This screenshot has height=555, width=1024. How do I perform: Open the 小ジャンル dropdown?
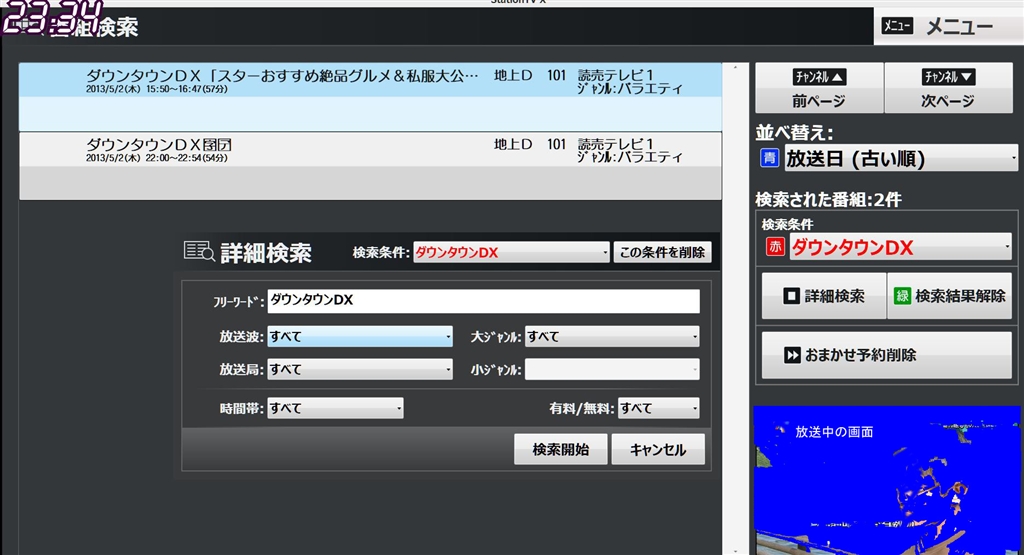point(612,369)
